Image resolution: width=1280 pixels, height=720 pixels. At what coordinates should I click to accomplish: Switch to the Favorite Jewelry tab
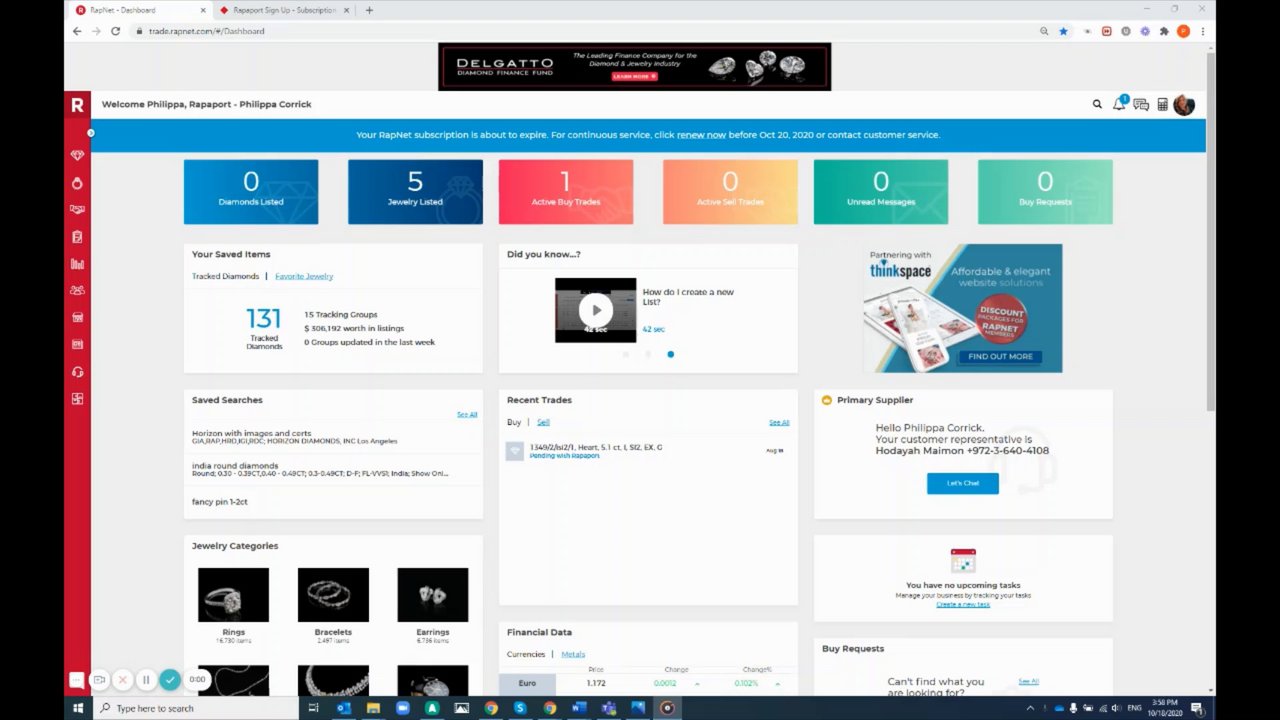click(304, 276)
